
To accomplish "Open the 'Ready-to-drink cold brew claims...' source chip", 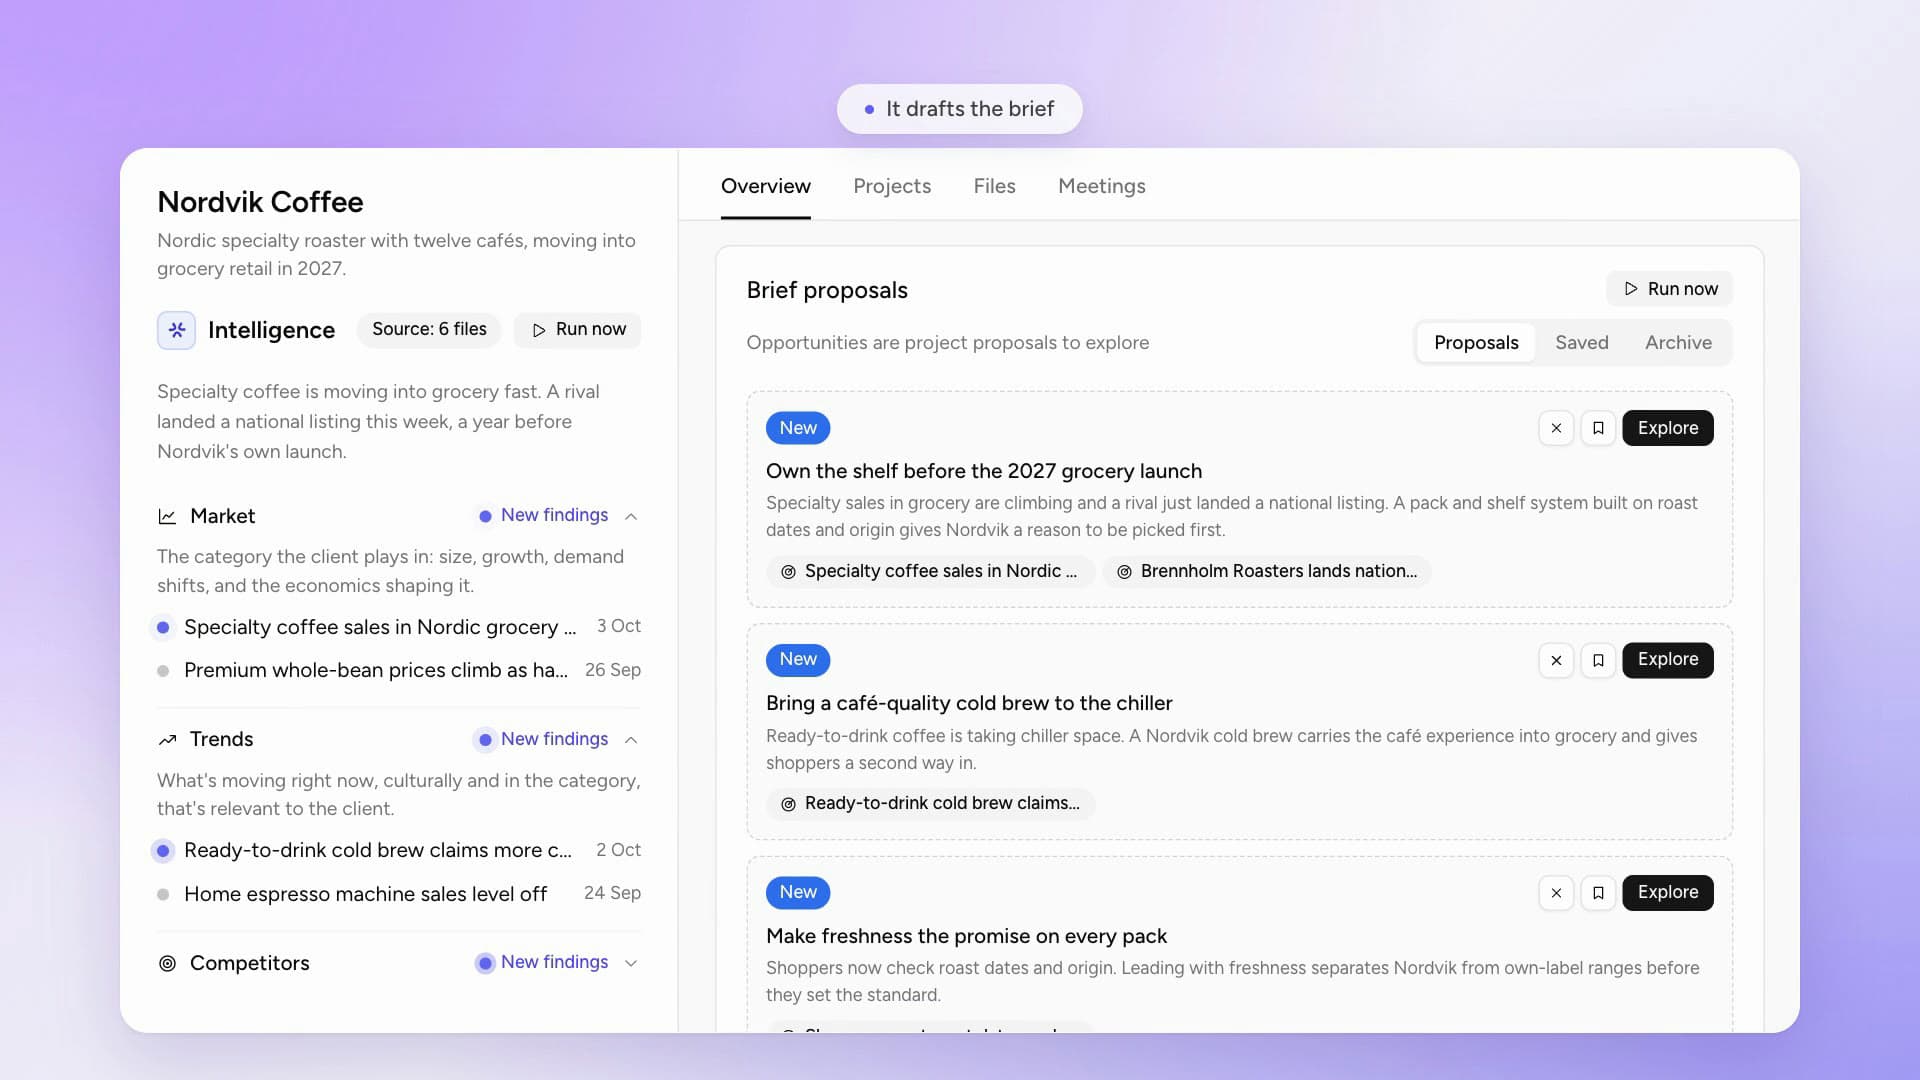I will pos(930,804).
